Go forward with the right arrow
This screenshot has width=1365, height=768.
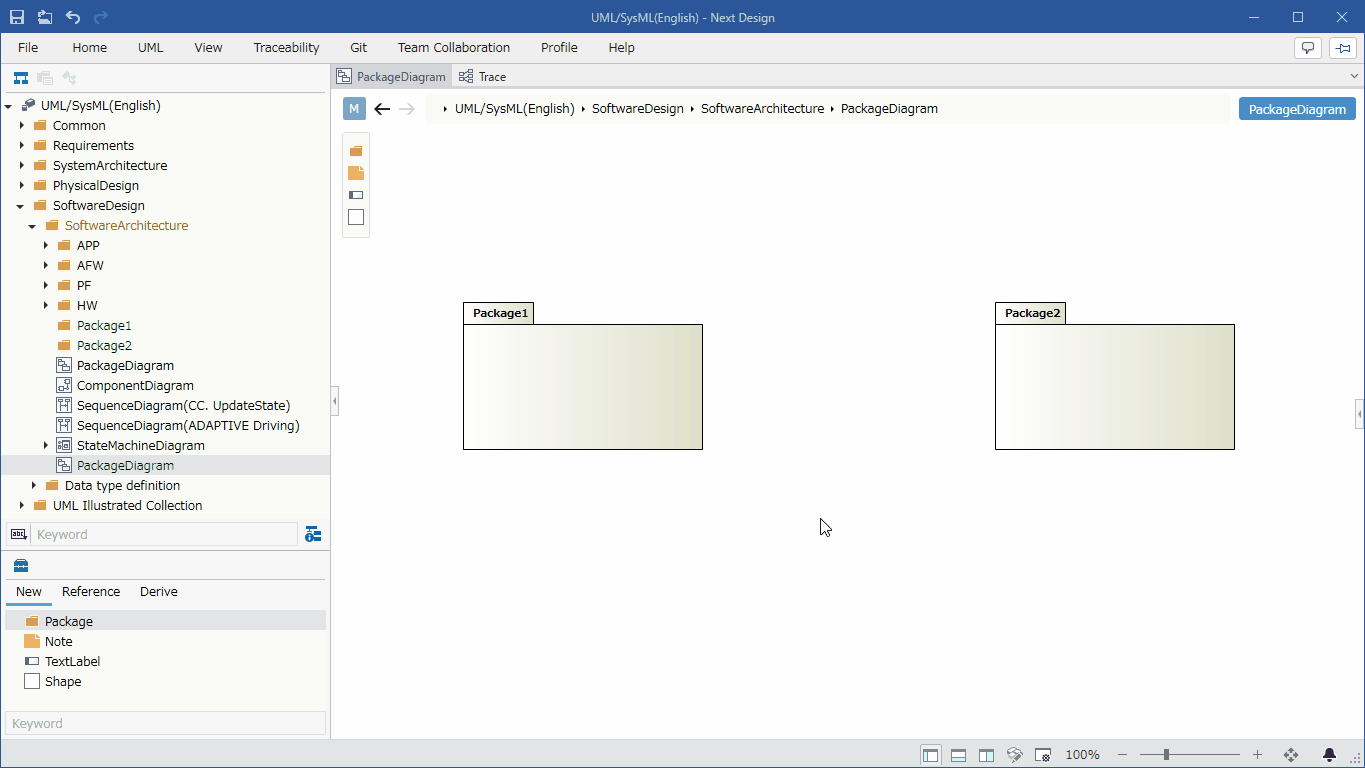(407, 109)
